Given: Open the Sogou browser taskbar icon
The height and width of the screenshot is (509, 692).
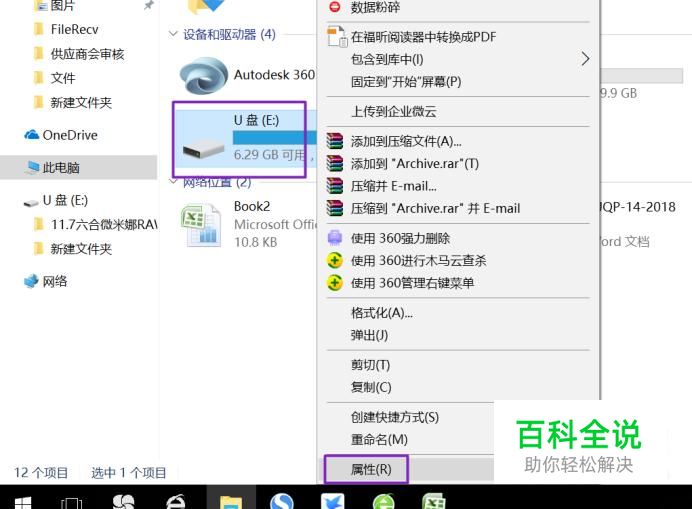Looking at the screenshot, I should pos(282,501).
